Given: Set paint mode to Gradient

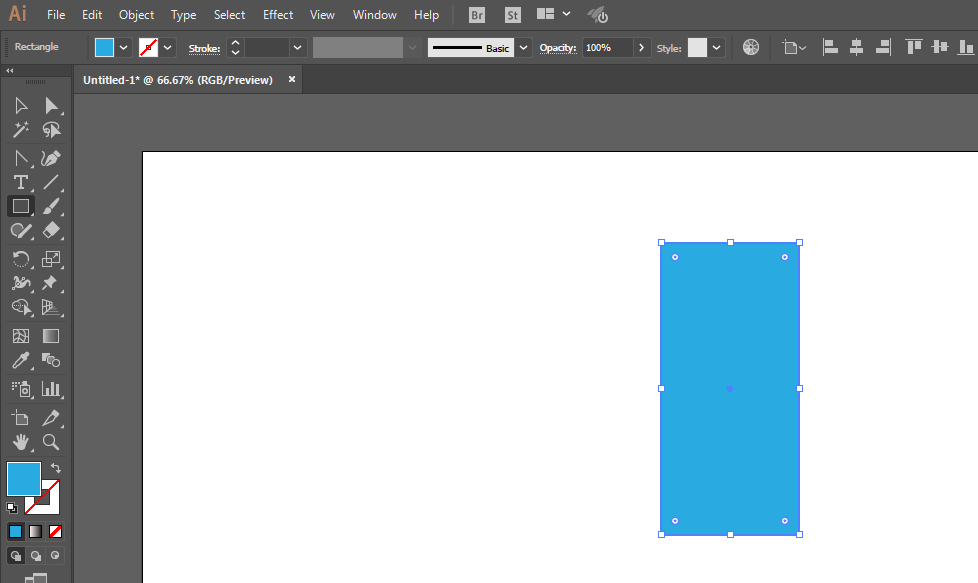Looking at the screenshot, I should click(x=36, y=531).
